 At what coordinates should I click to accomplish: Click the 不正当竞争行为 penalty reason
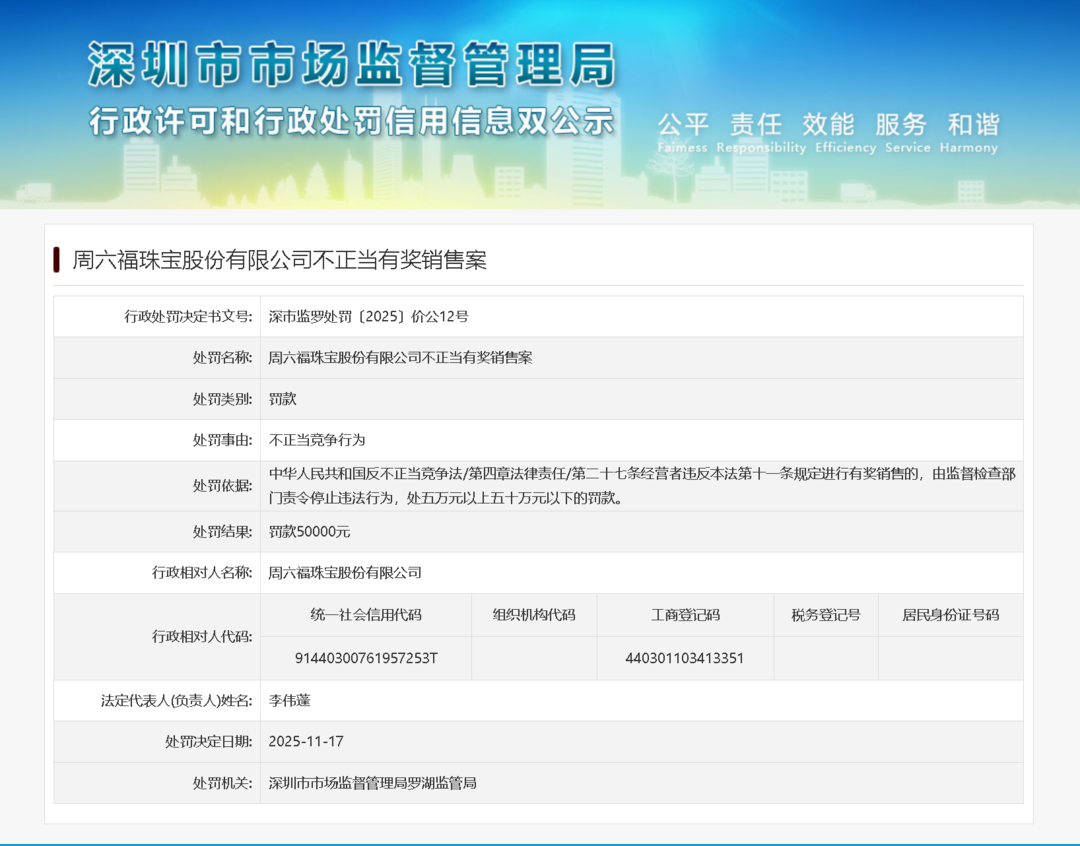tap(317, 440)
